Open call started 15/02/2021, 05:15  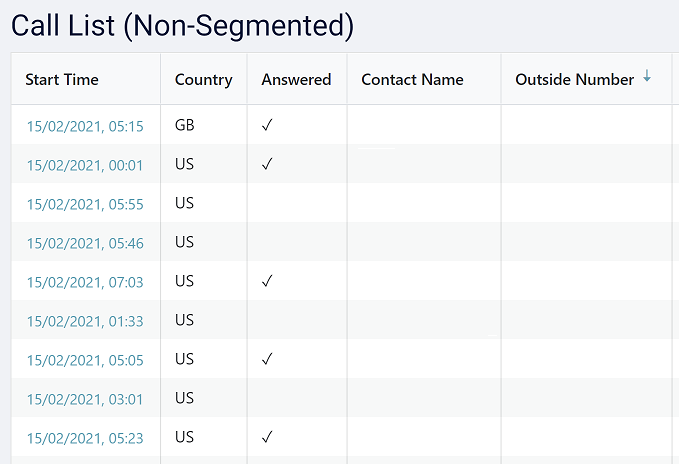pos(85,126)
